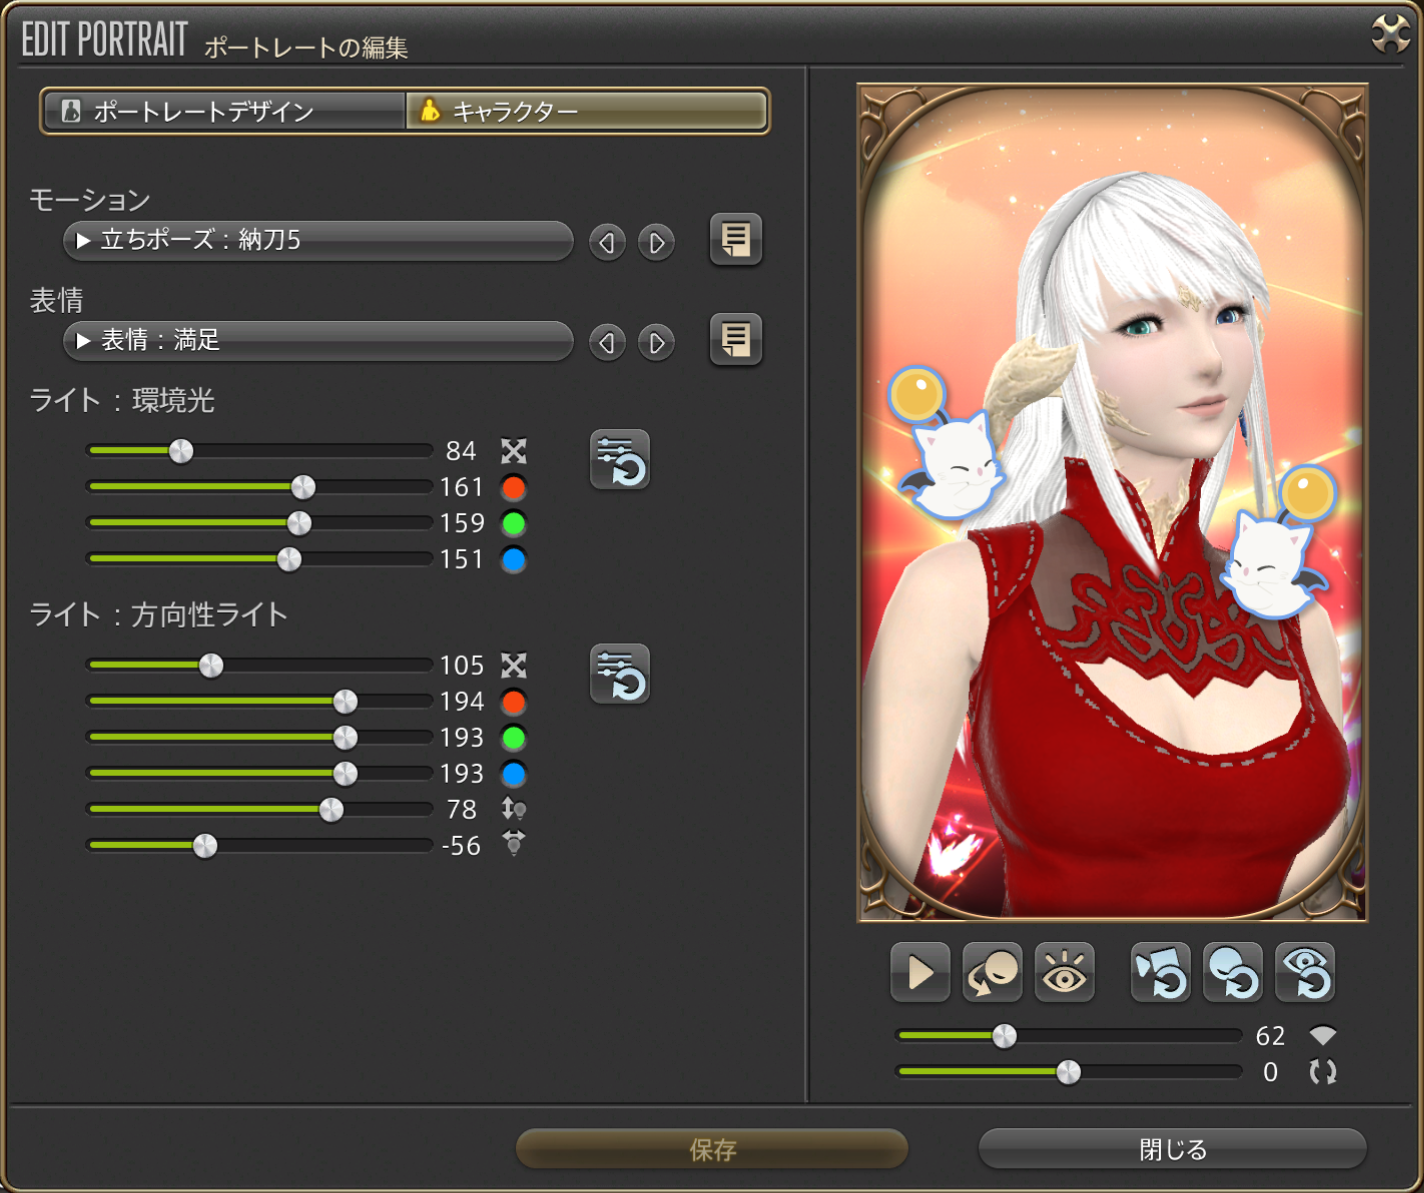Click the red swatch beside 194
Screen dimensions: 1424x1193
514,702
